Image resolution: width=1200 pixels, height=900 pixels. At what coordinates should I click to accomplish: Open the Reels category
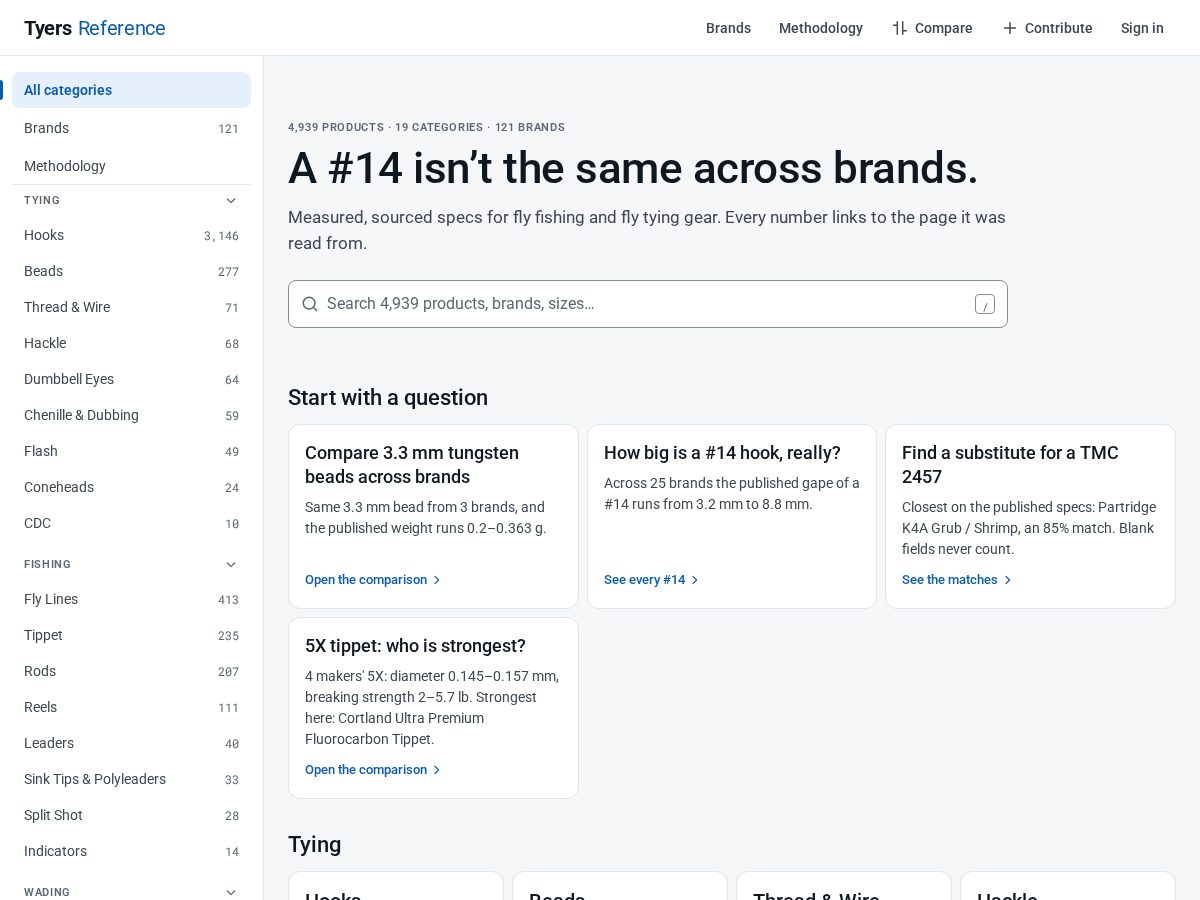(131, 707)
